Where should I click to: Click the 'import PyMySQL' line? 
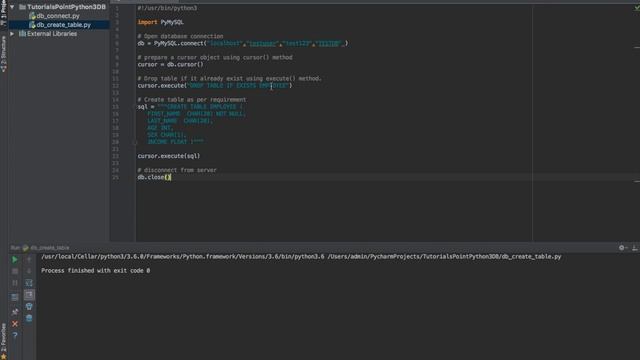coord(160,22)
